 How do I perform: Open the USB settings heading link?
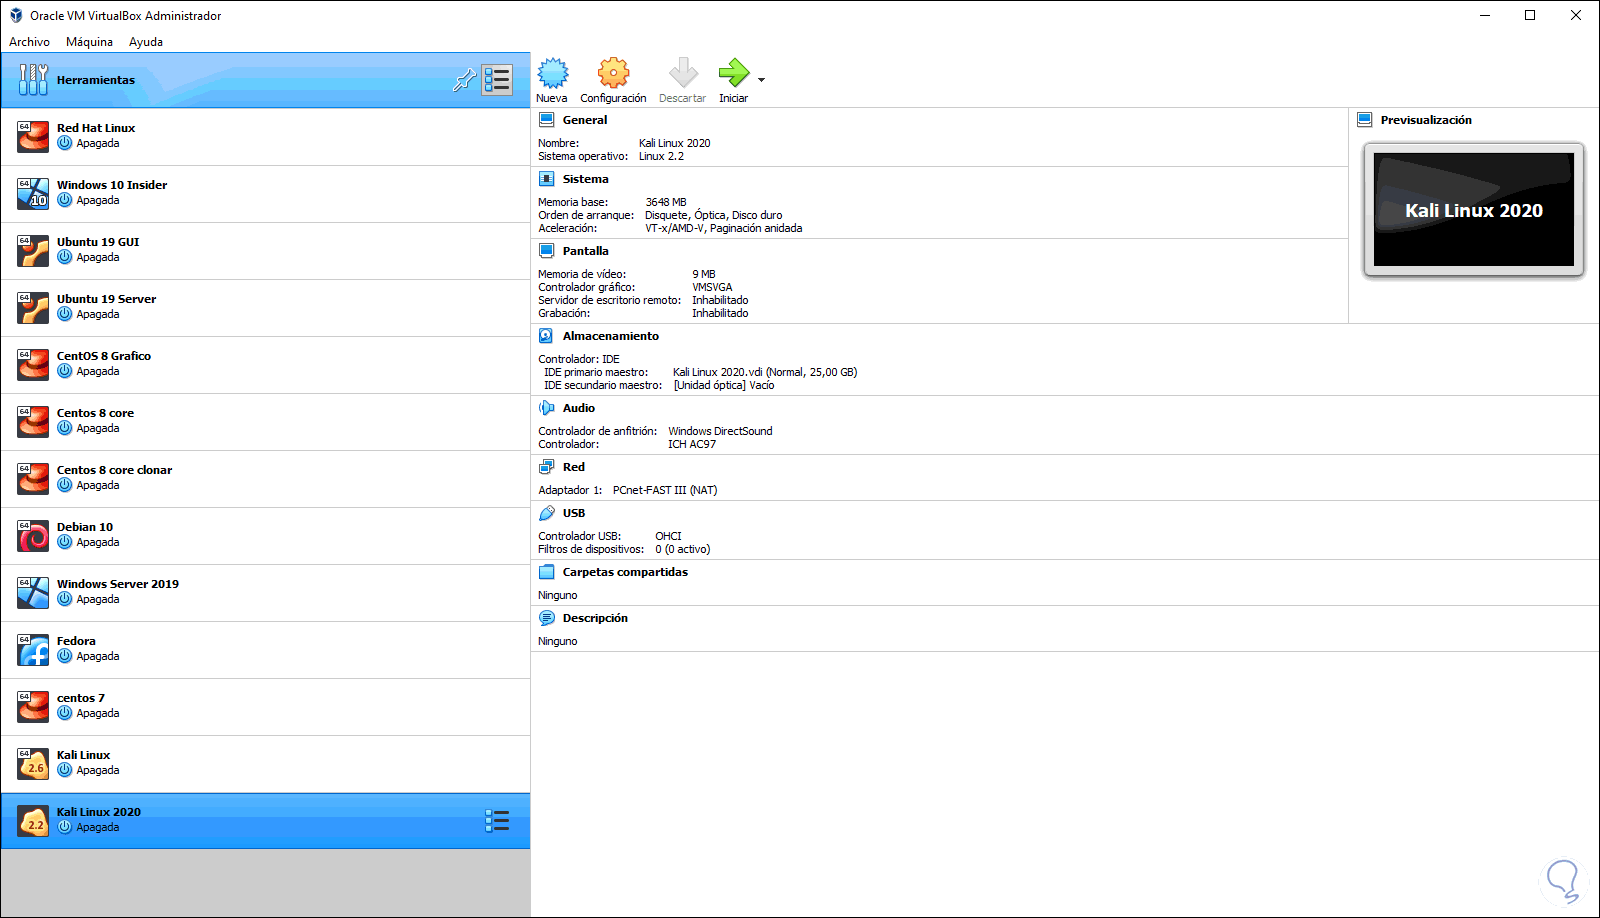(573, 513)
